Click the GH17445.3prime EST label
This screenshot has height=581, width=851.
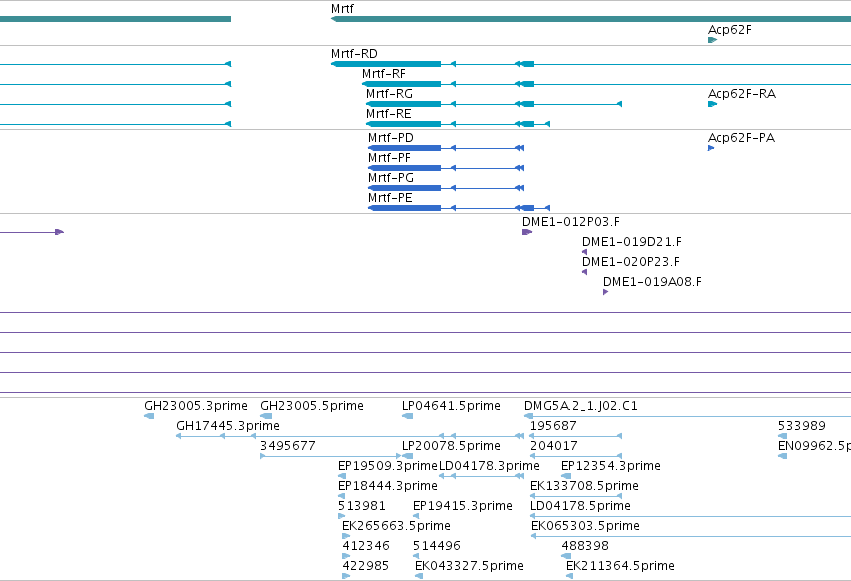click(228, 426)
